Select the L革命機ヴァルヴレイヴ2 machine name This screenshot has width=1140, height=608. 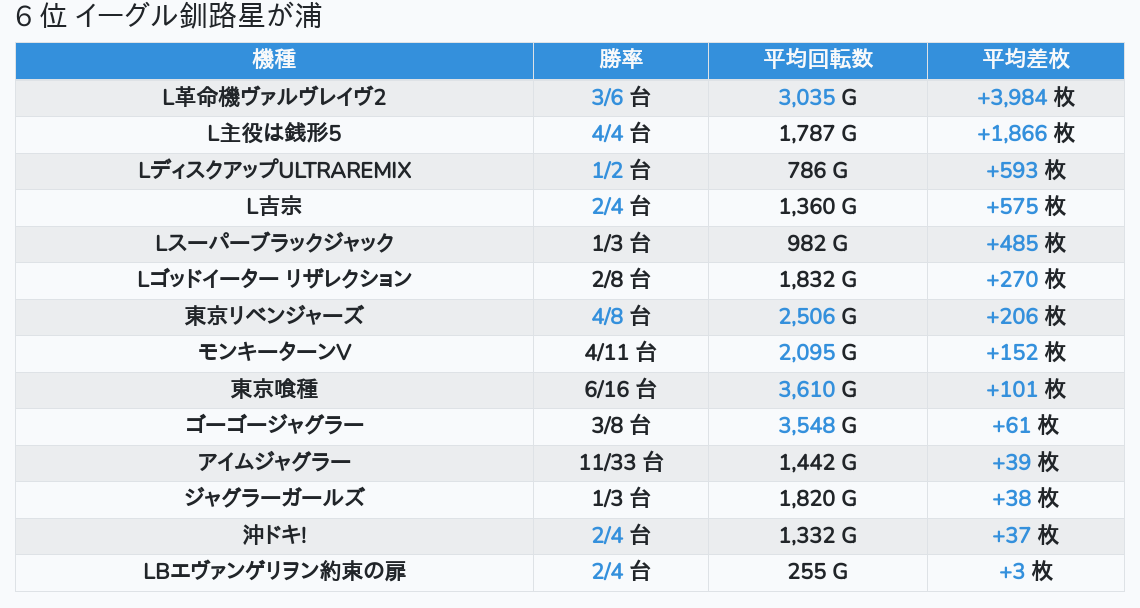(x=274, y=97)
